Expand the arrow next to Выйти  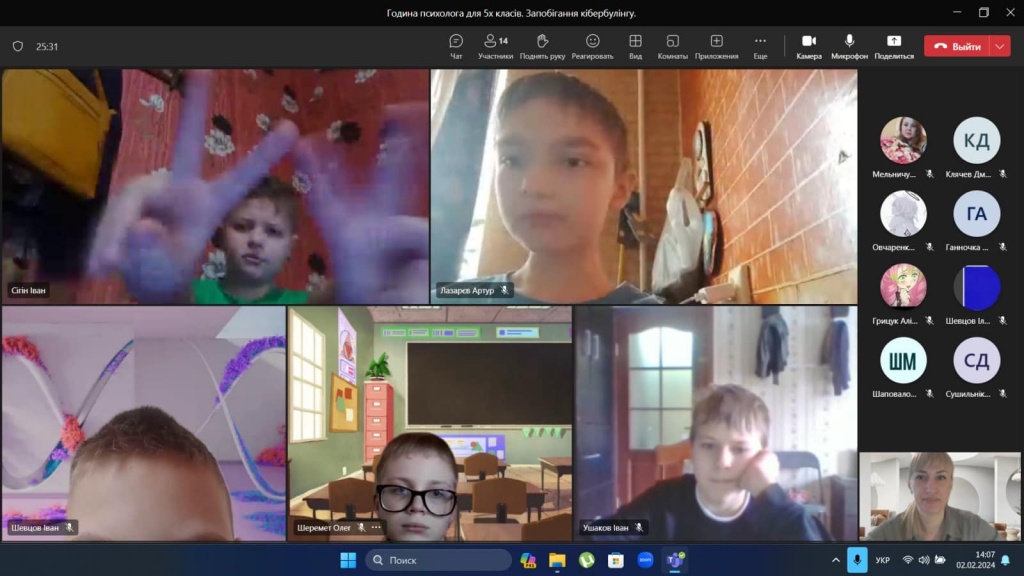click(x=1001, y=46)
